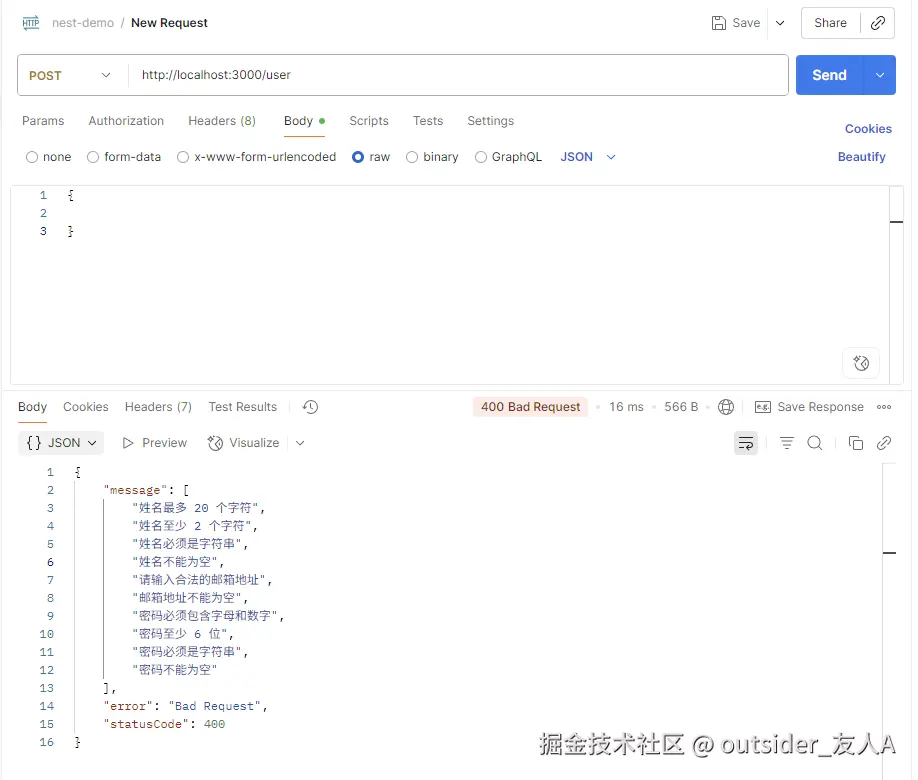
Task: Click the request URL input field
Action: 458,75
